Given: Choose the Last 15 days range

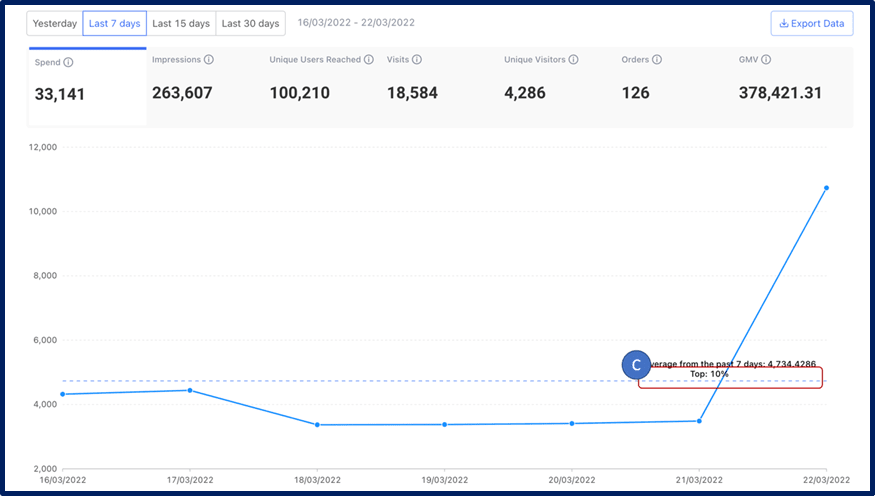Looking at the screenshot, I should [181, 23].
